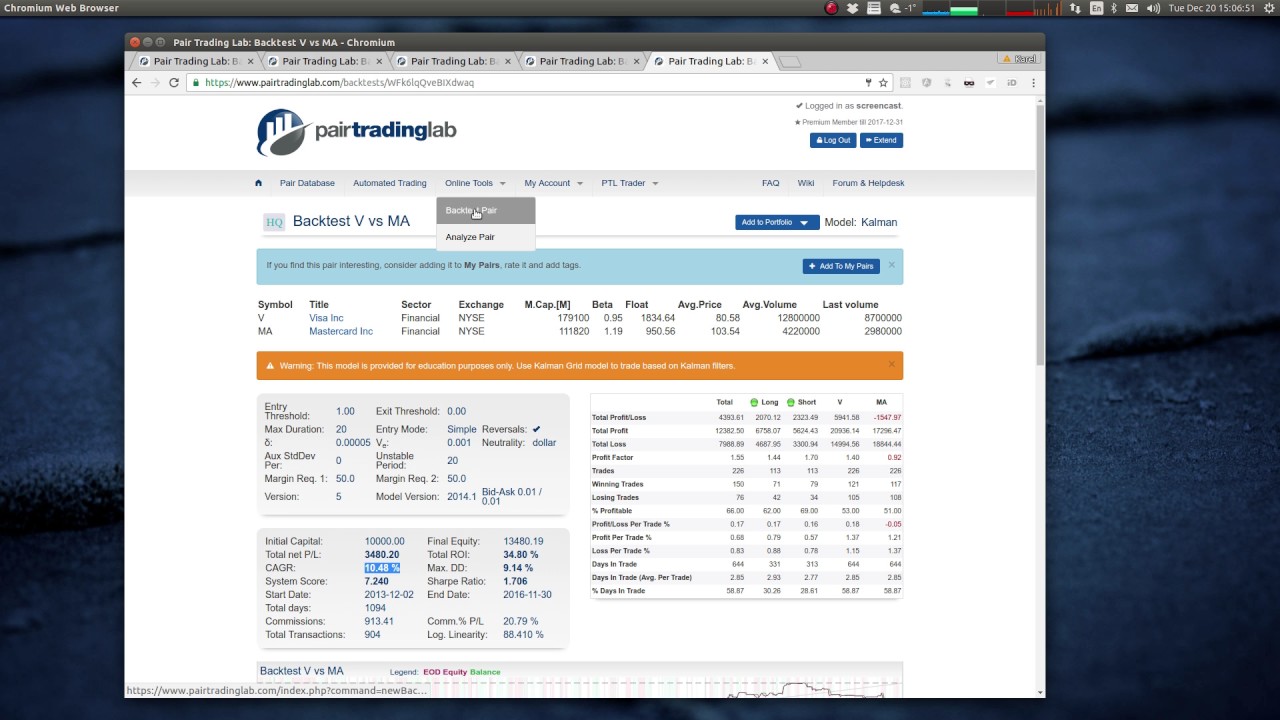Click the clock Tue Dec 20 15:06:51
This screenshot has width=1280, height=720.
pyautogui.click(x=1211, y=8)
